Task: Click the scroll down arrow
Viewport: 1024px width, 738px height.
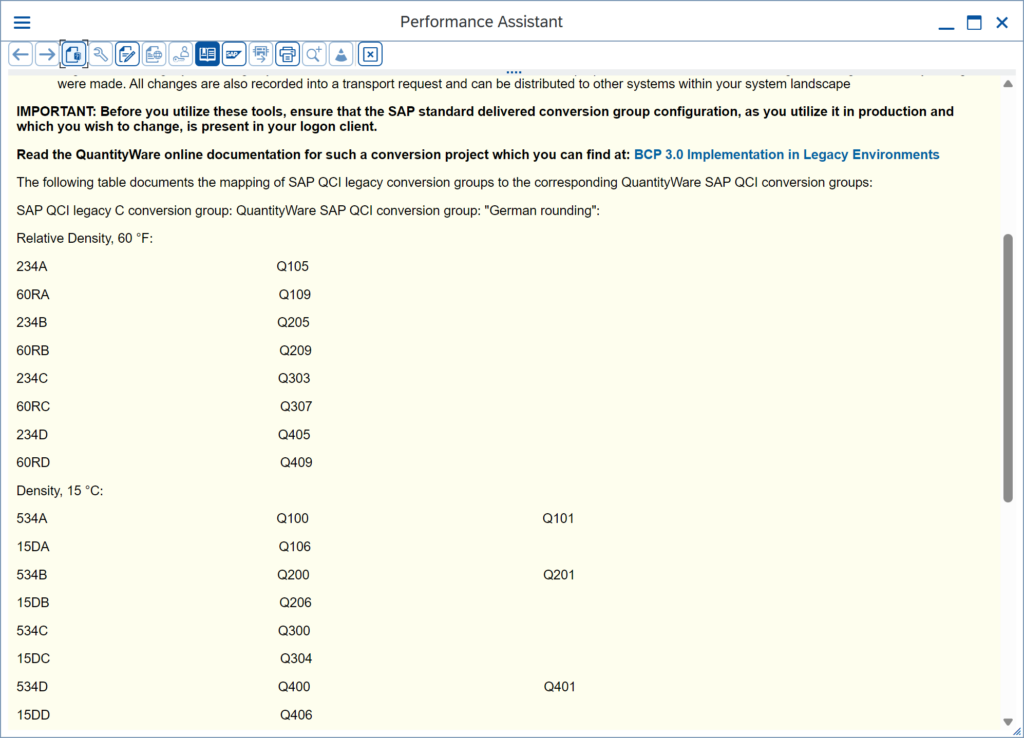Action: pyautogui.click(x=1008, y=722)
